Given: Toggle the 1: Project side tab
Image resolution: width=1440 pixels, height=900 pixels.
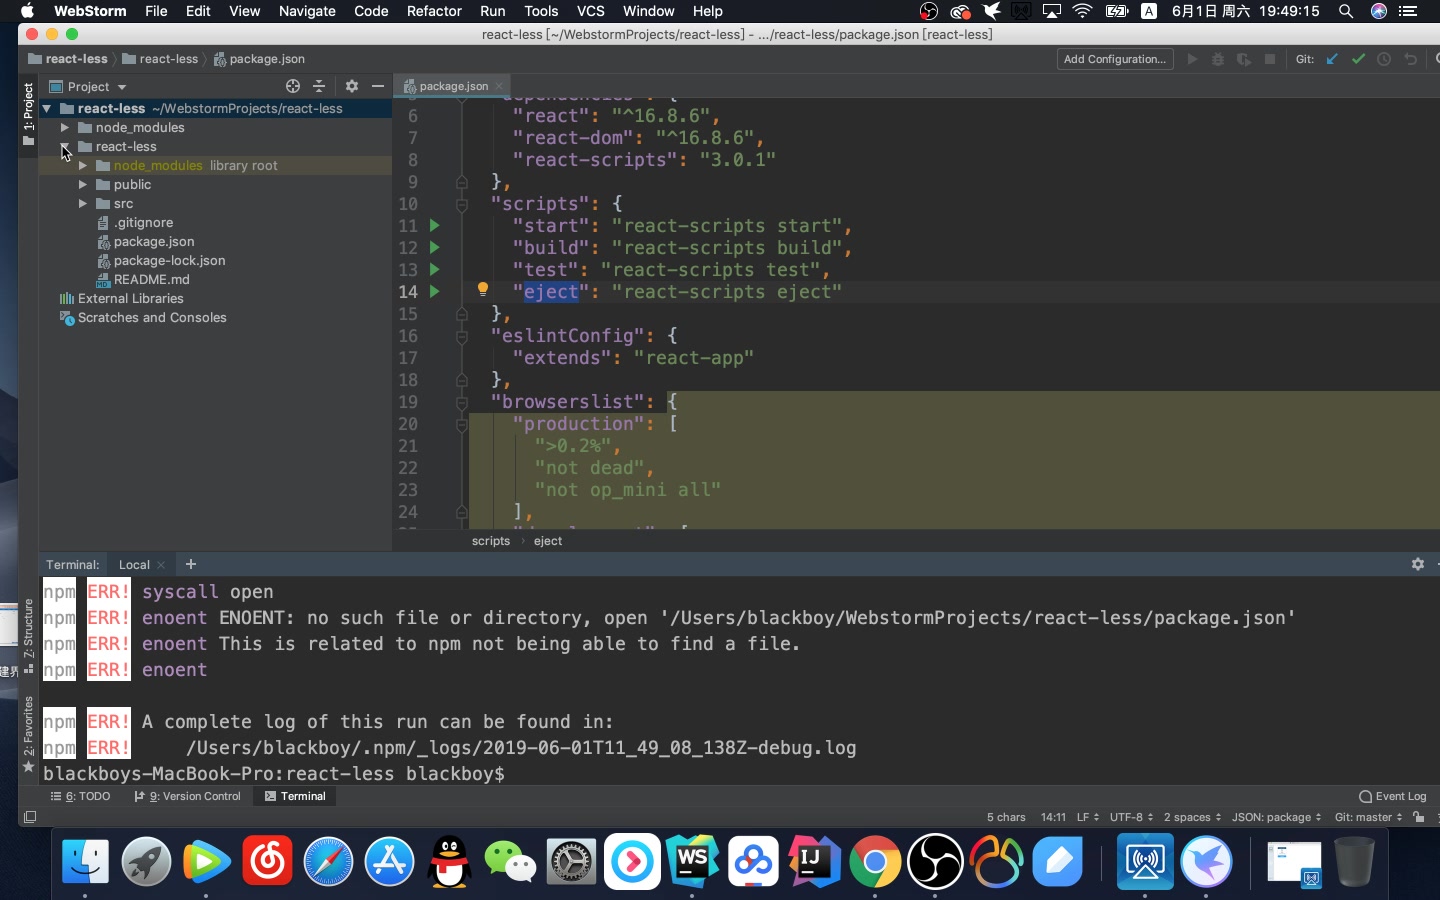Looking at the screenshot, I should click(28, 113).
